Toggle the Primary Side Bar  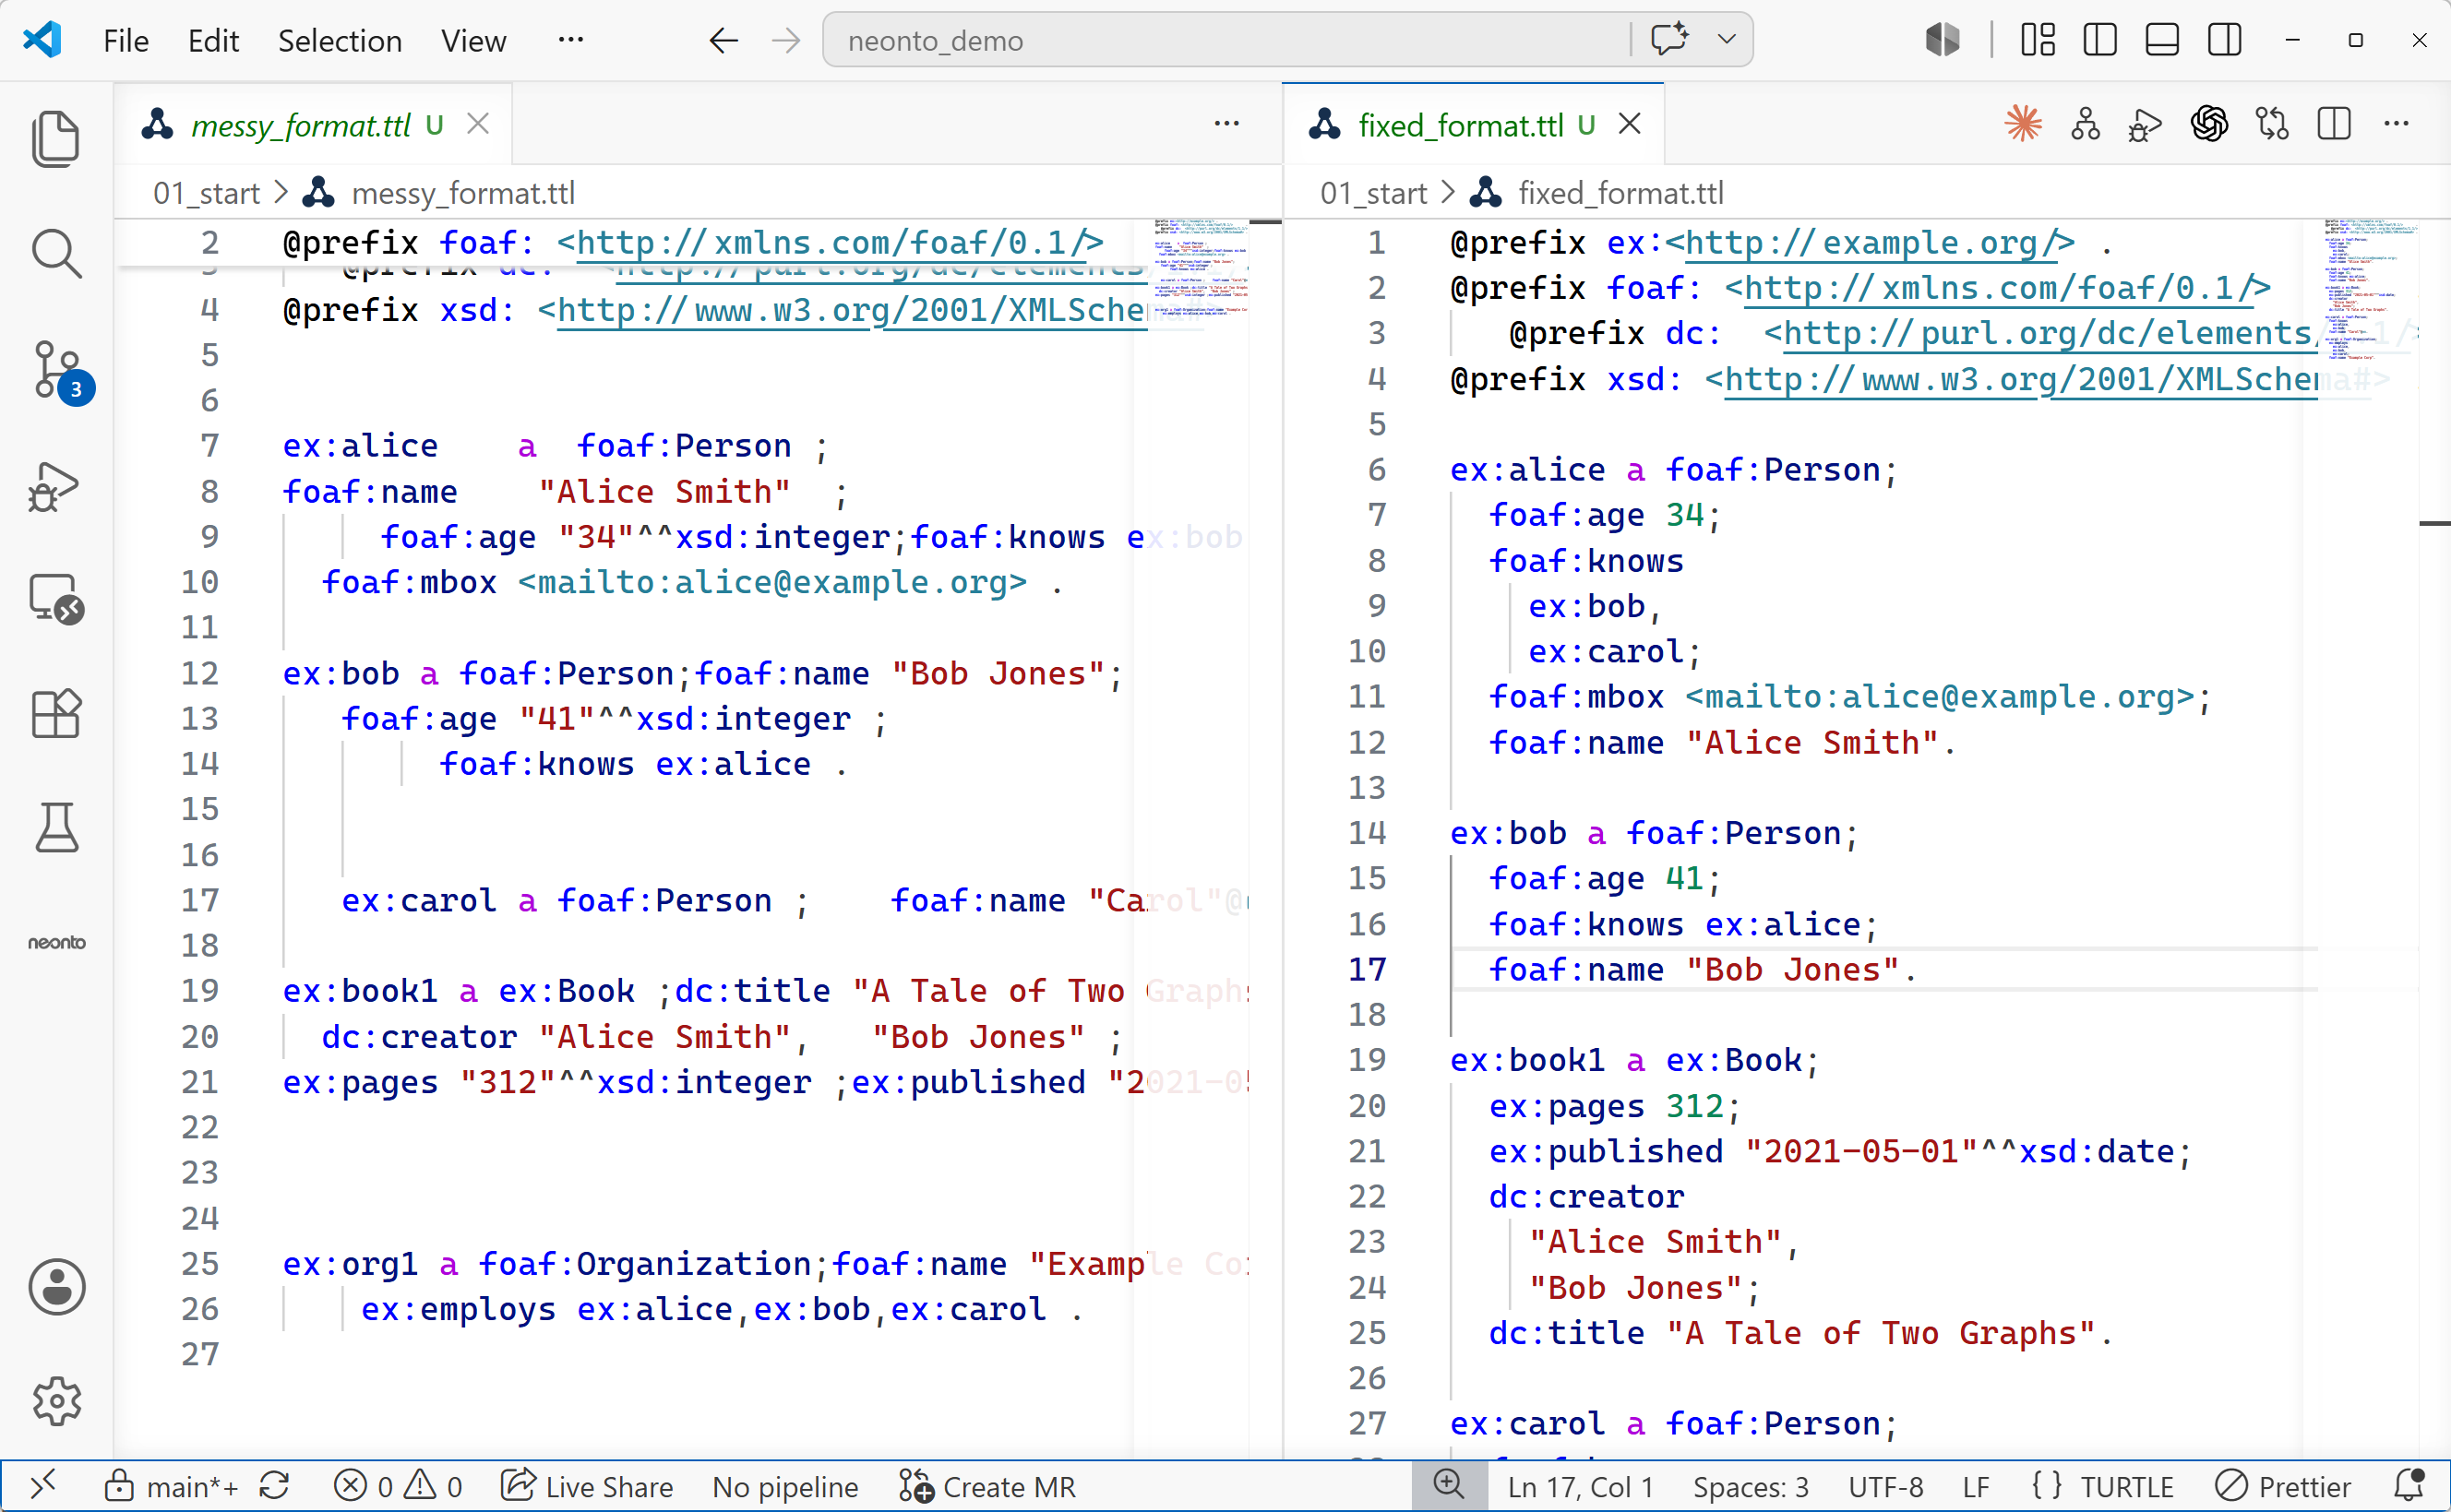point(2100,40)
